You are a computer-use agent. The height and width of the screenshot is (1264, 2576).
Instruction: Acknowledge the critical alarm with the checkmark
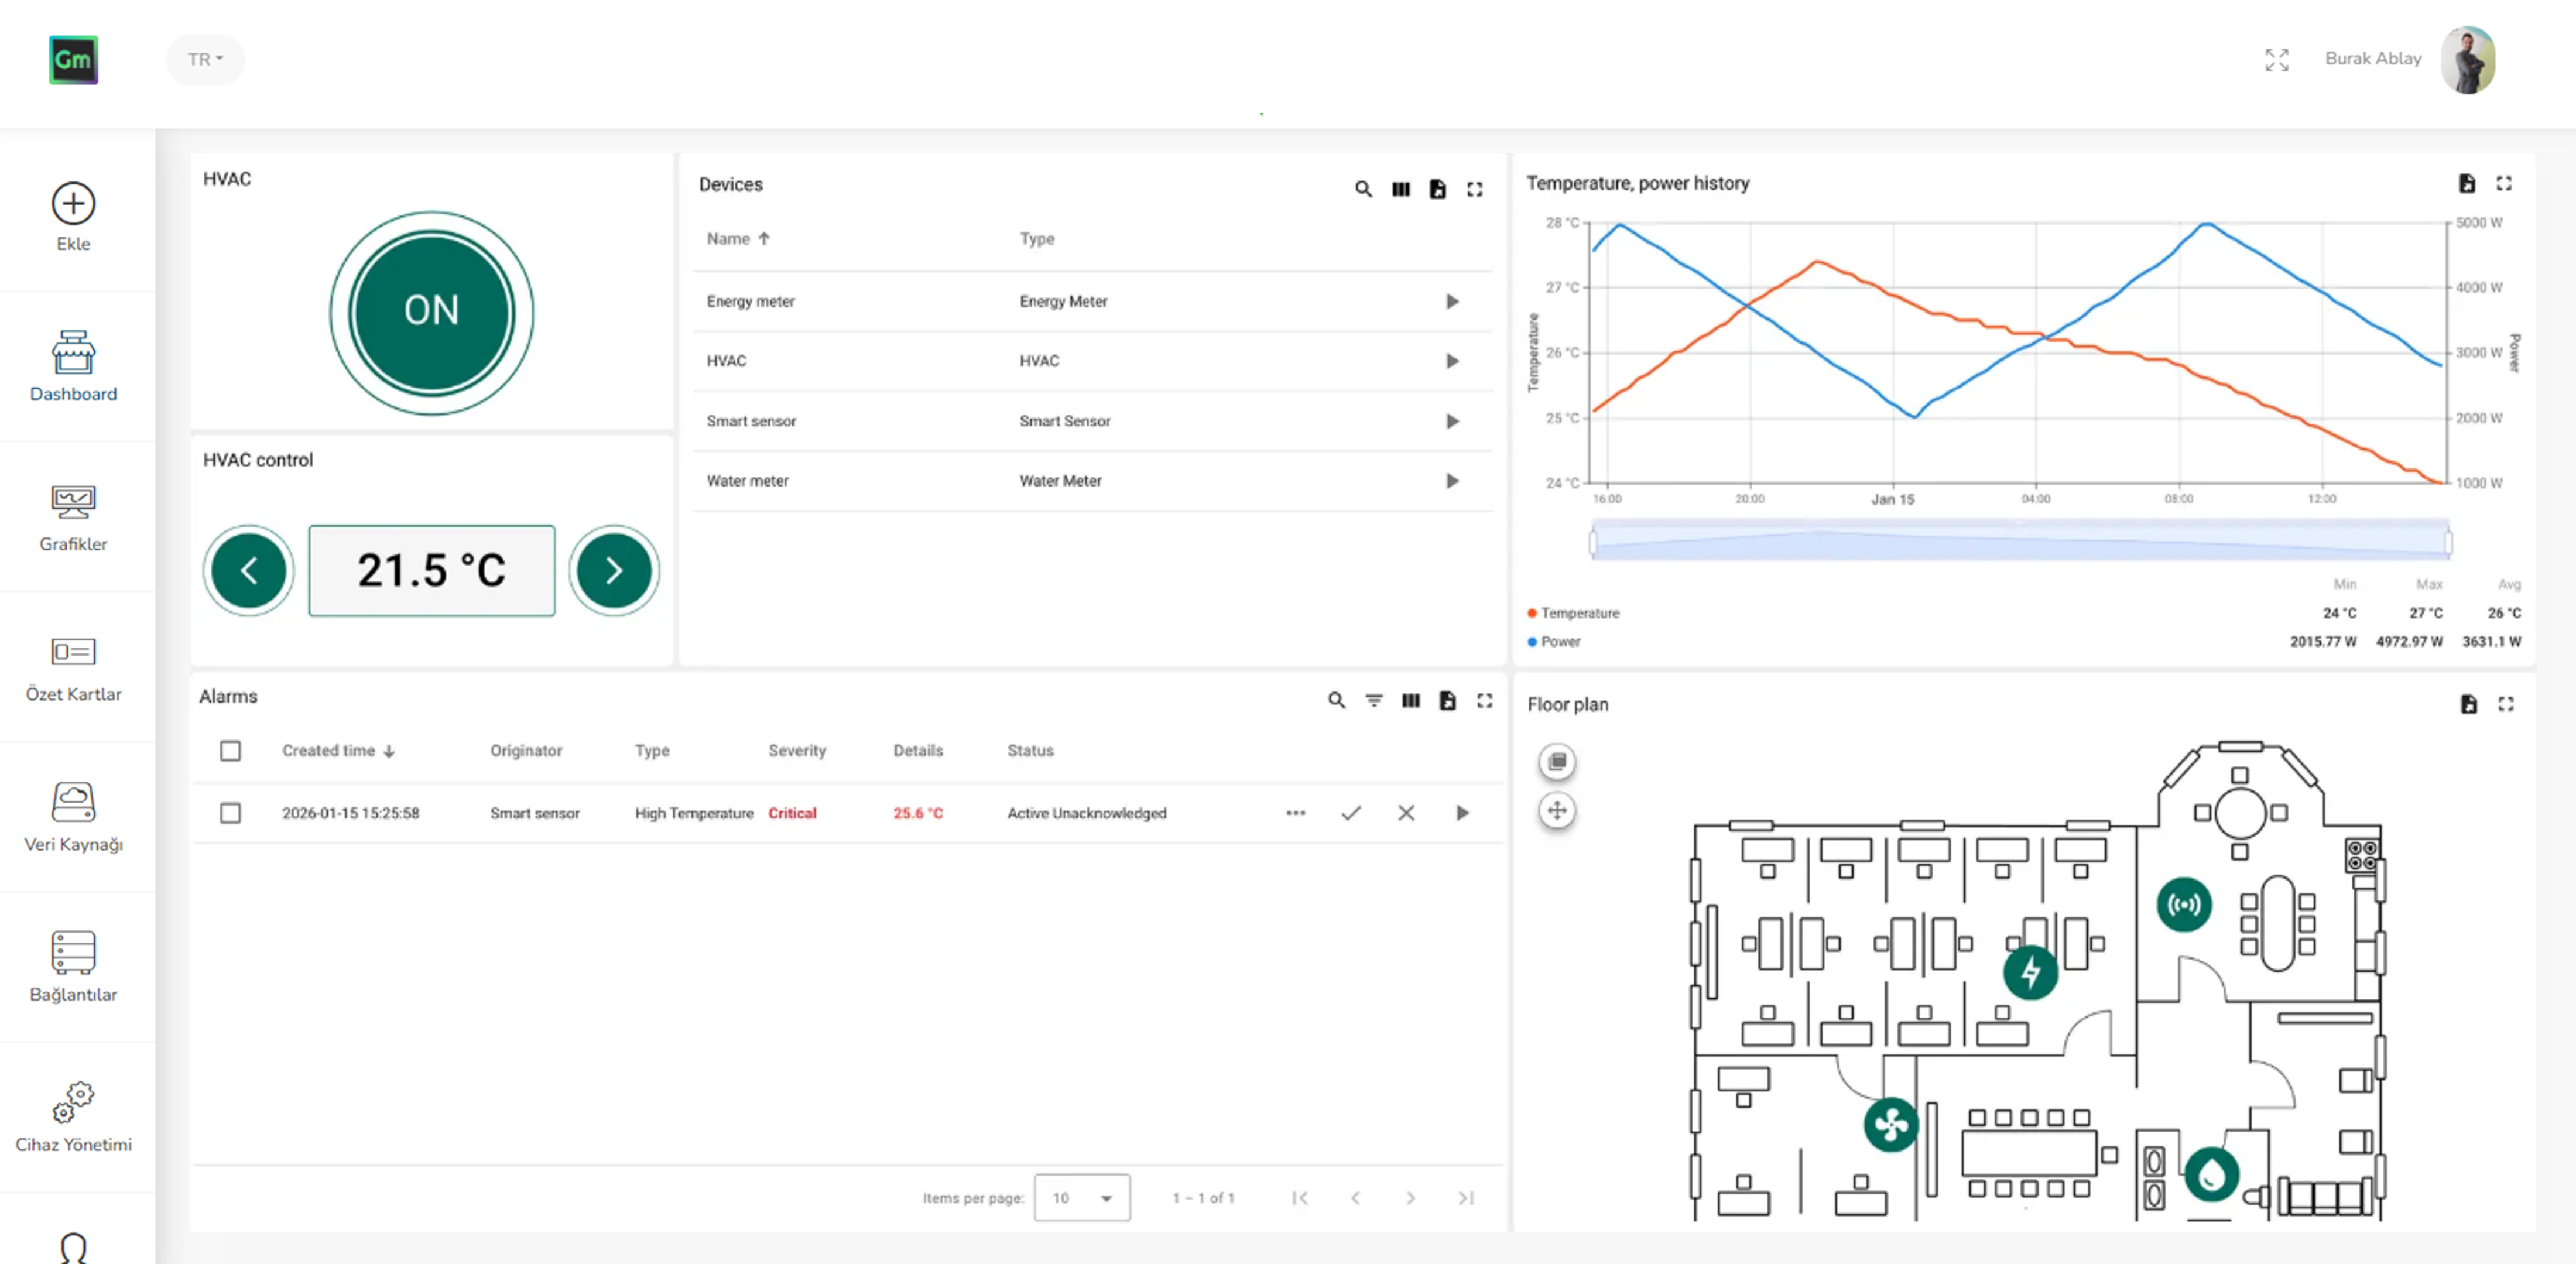point(1350,813)
